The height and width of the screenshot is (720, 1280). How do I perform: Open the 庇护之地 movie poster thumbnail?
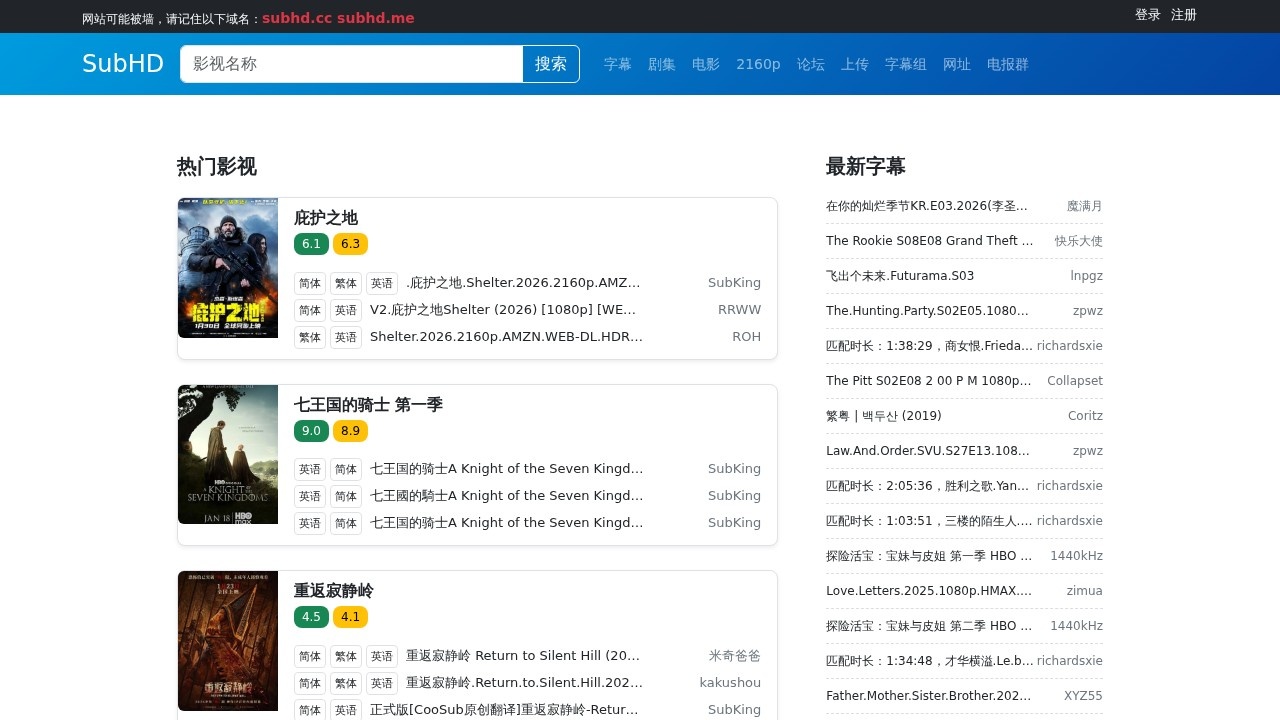click(x=228, y=268)
